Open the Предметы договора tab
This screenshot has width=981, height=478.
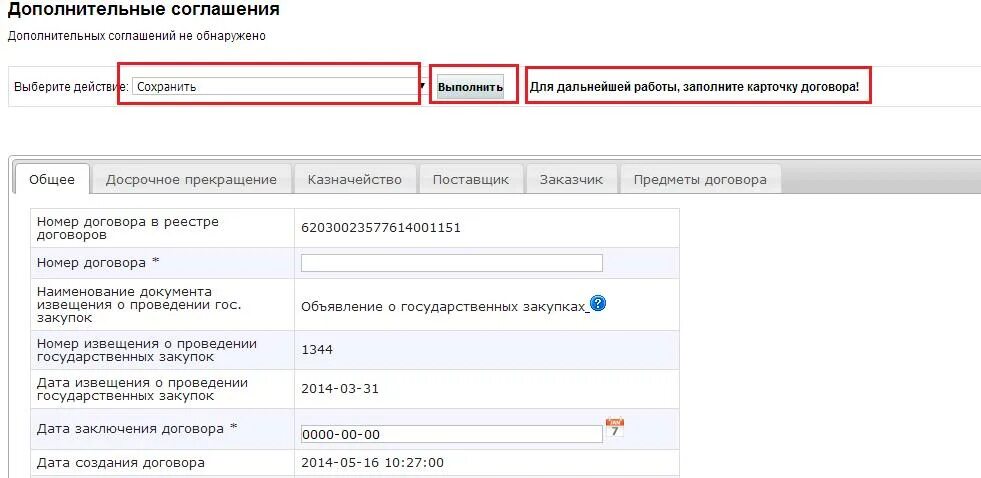[700, 180]
